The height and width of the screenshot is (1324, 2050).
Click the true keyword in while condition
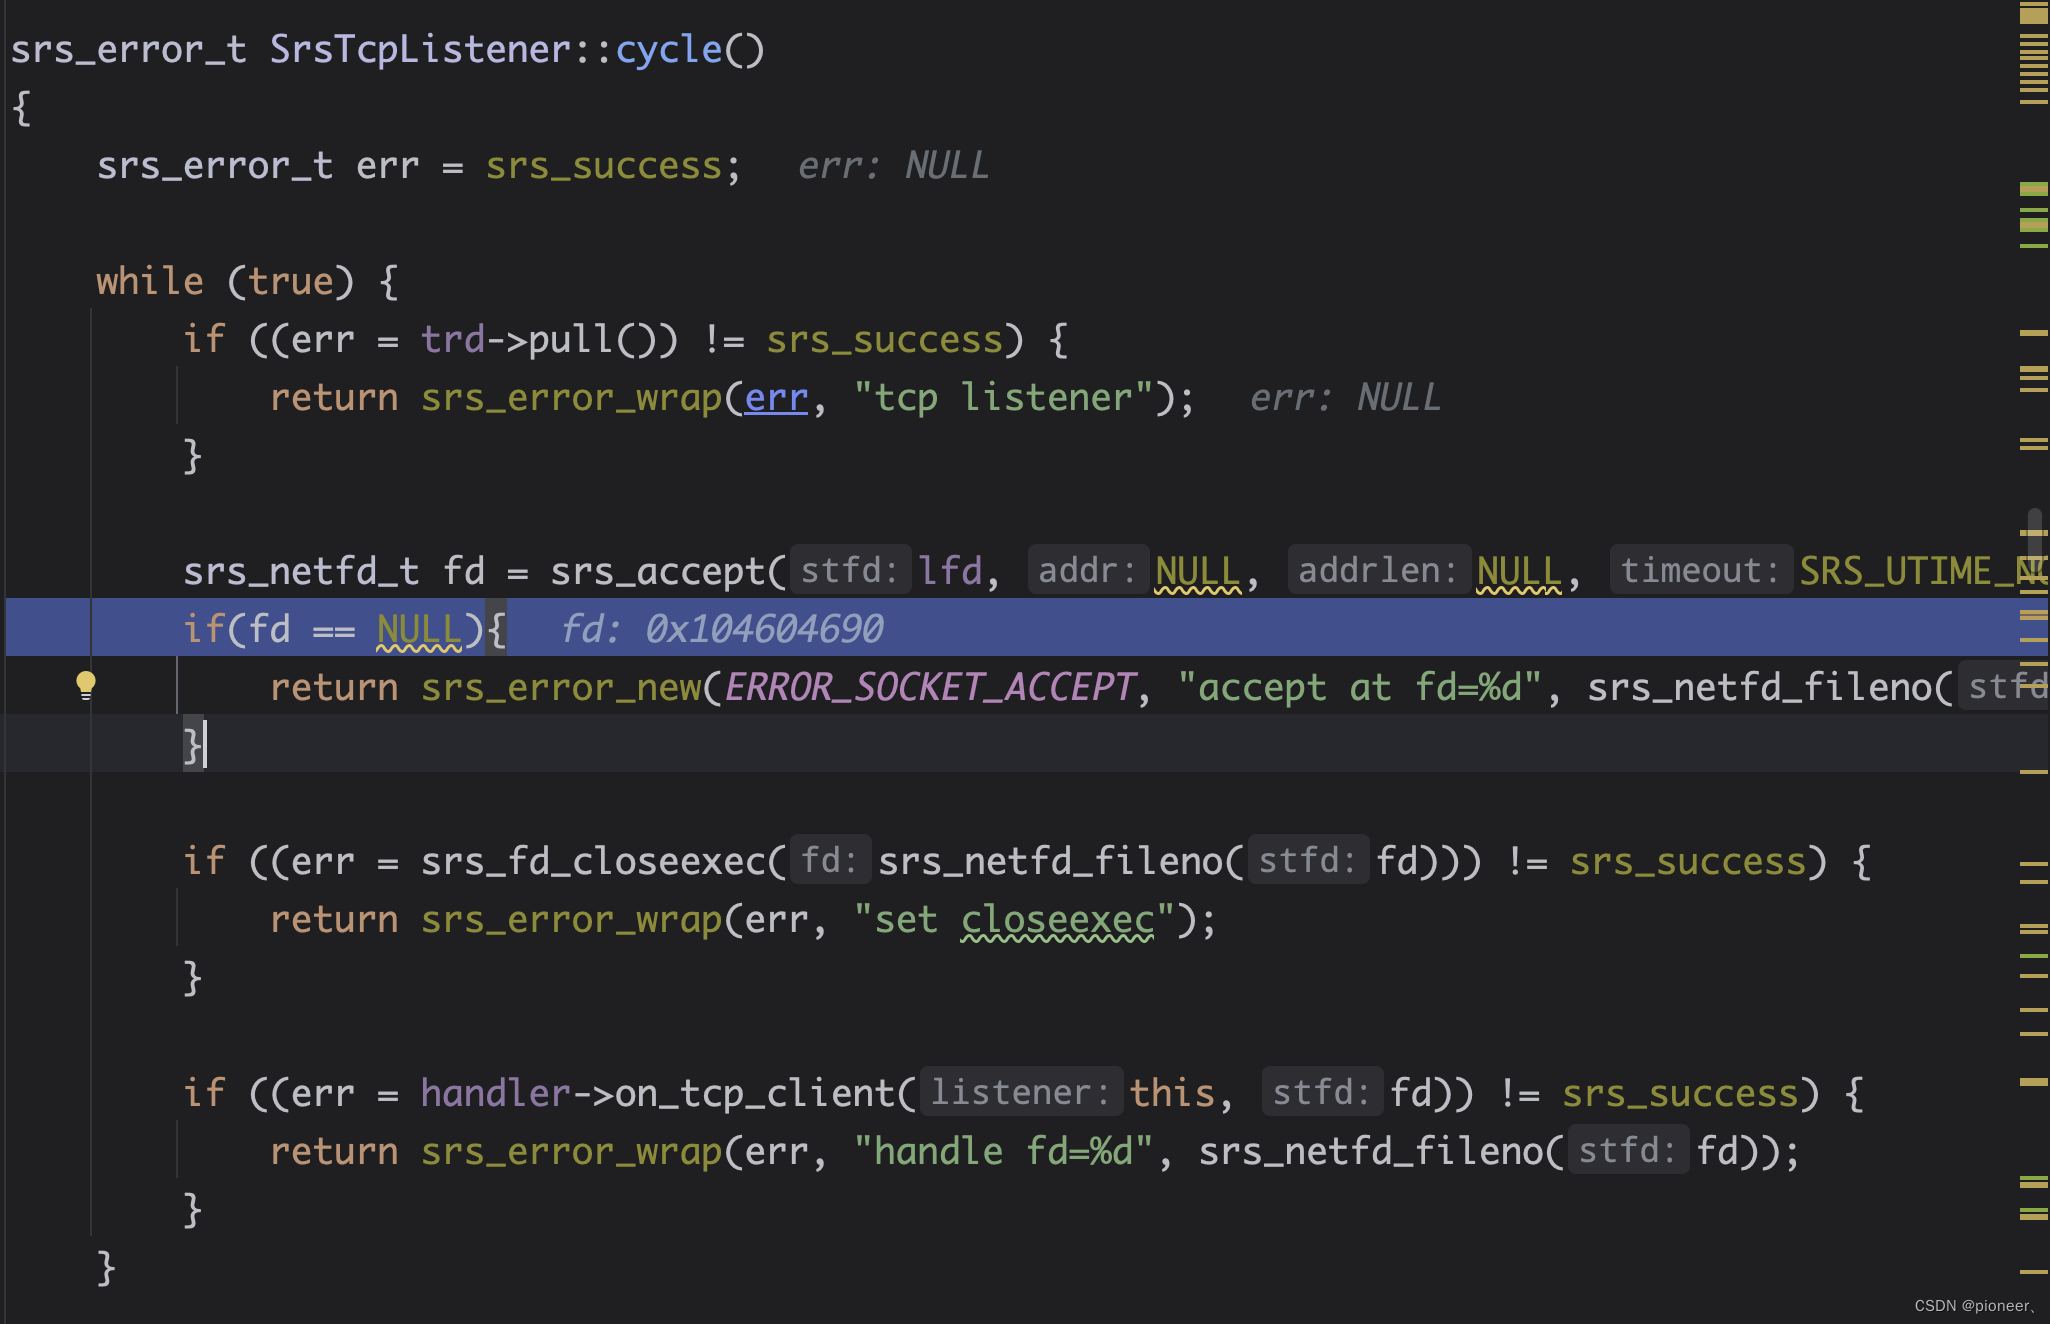pyautogui.click(x=291, y=282)
